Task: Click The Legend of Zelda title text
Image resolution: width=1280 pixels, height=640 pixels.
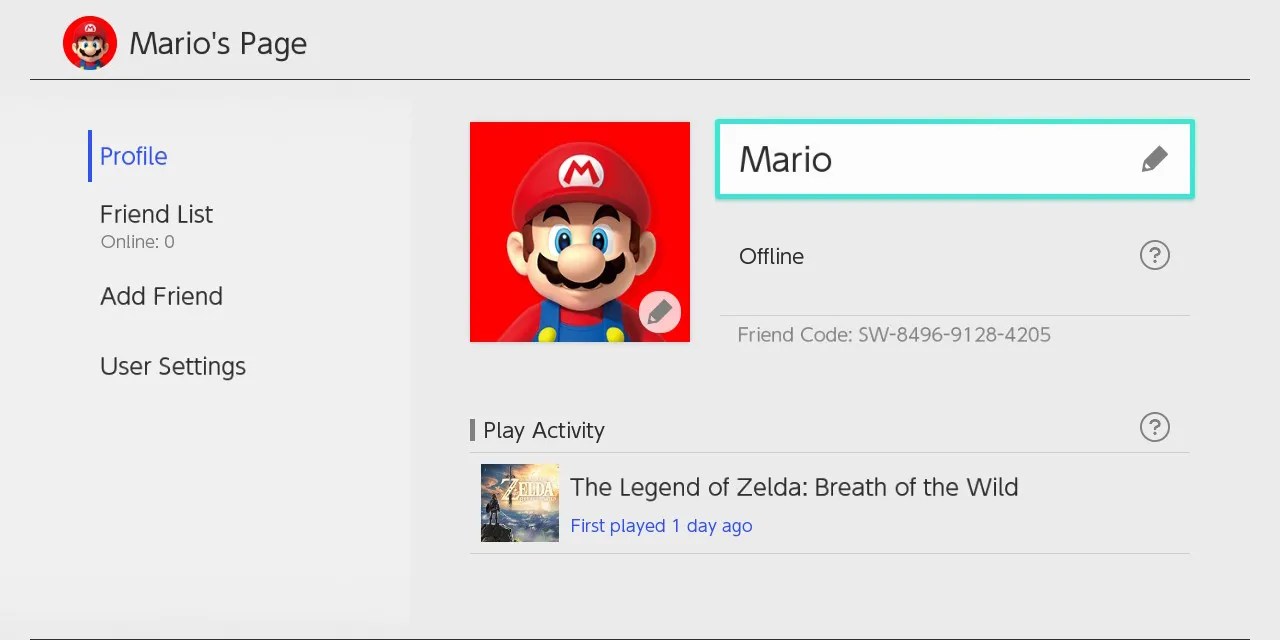Action: [x=794, y=487]
